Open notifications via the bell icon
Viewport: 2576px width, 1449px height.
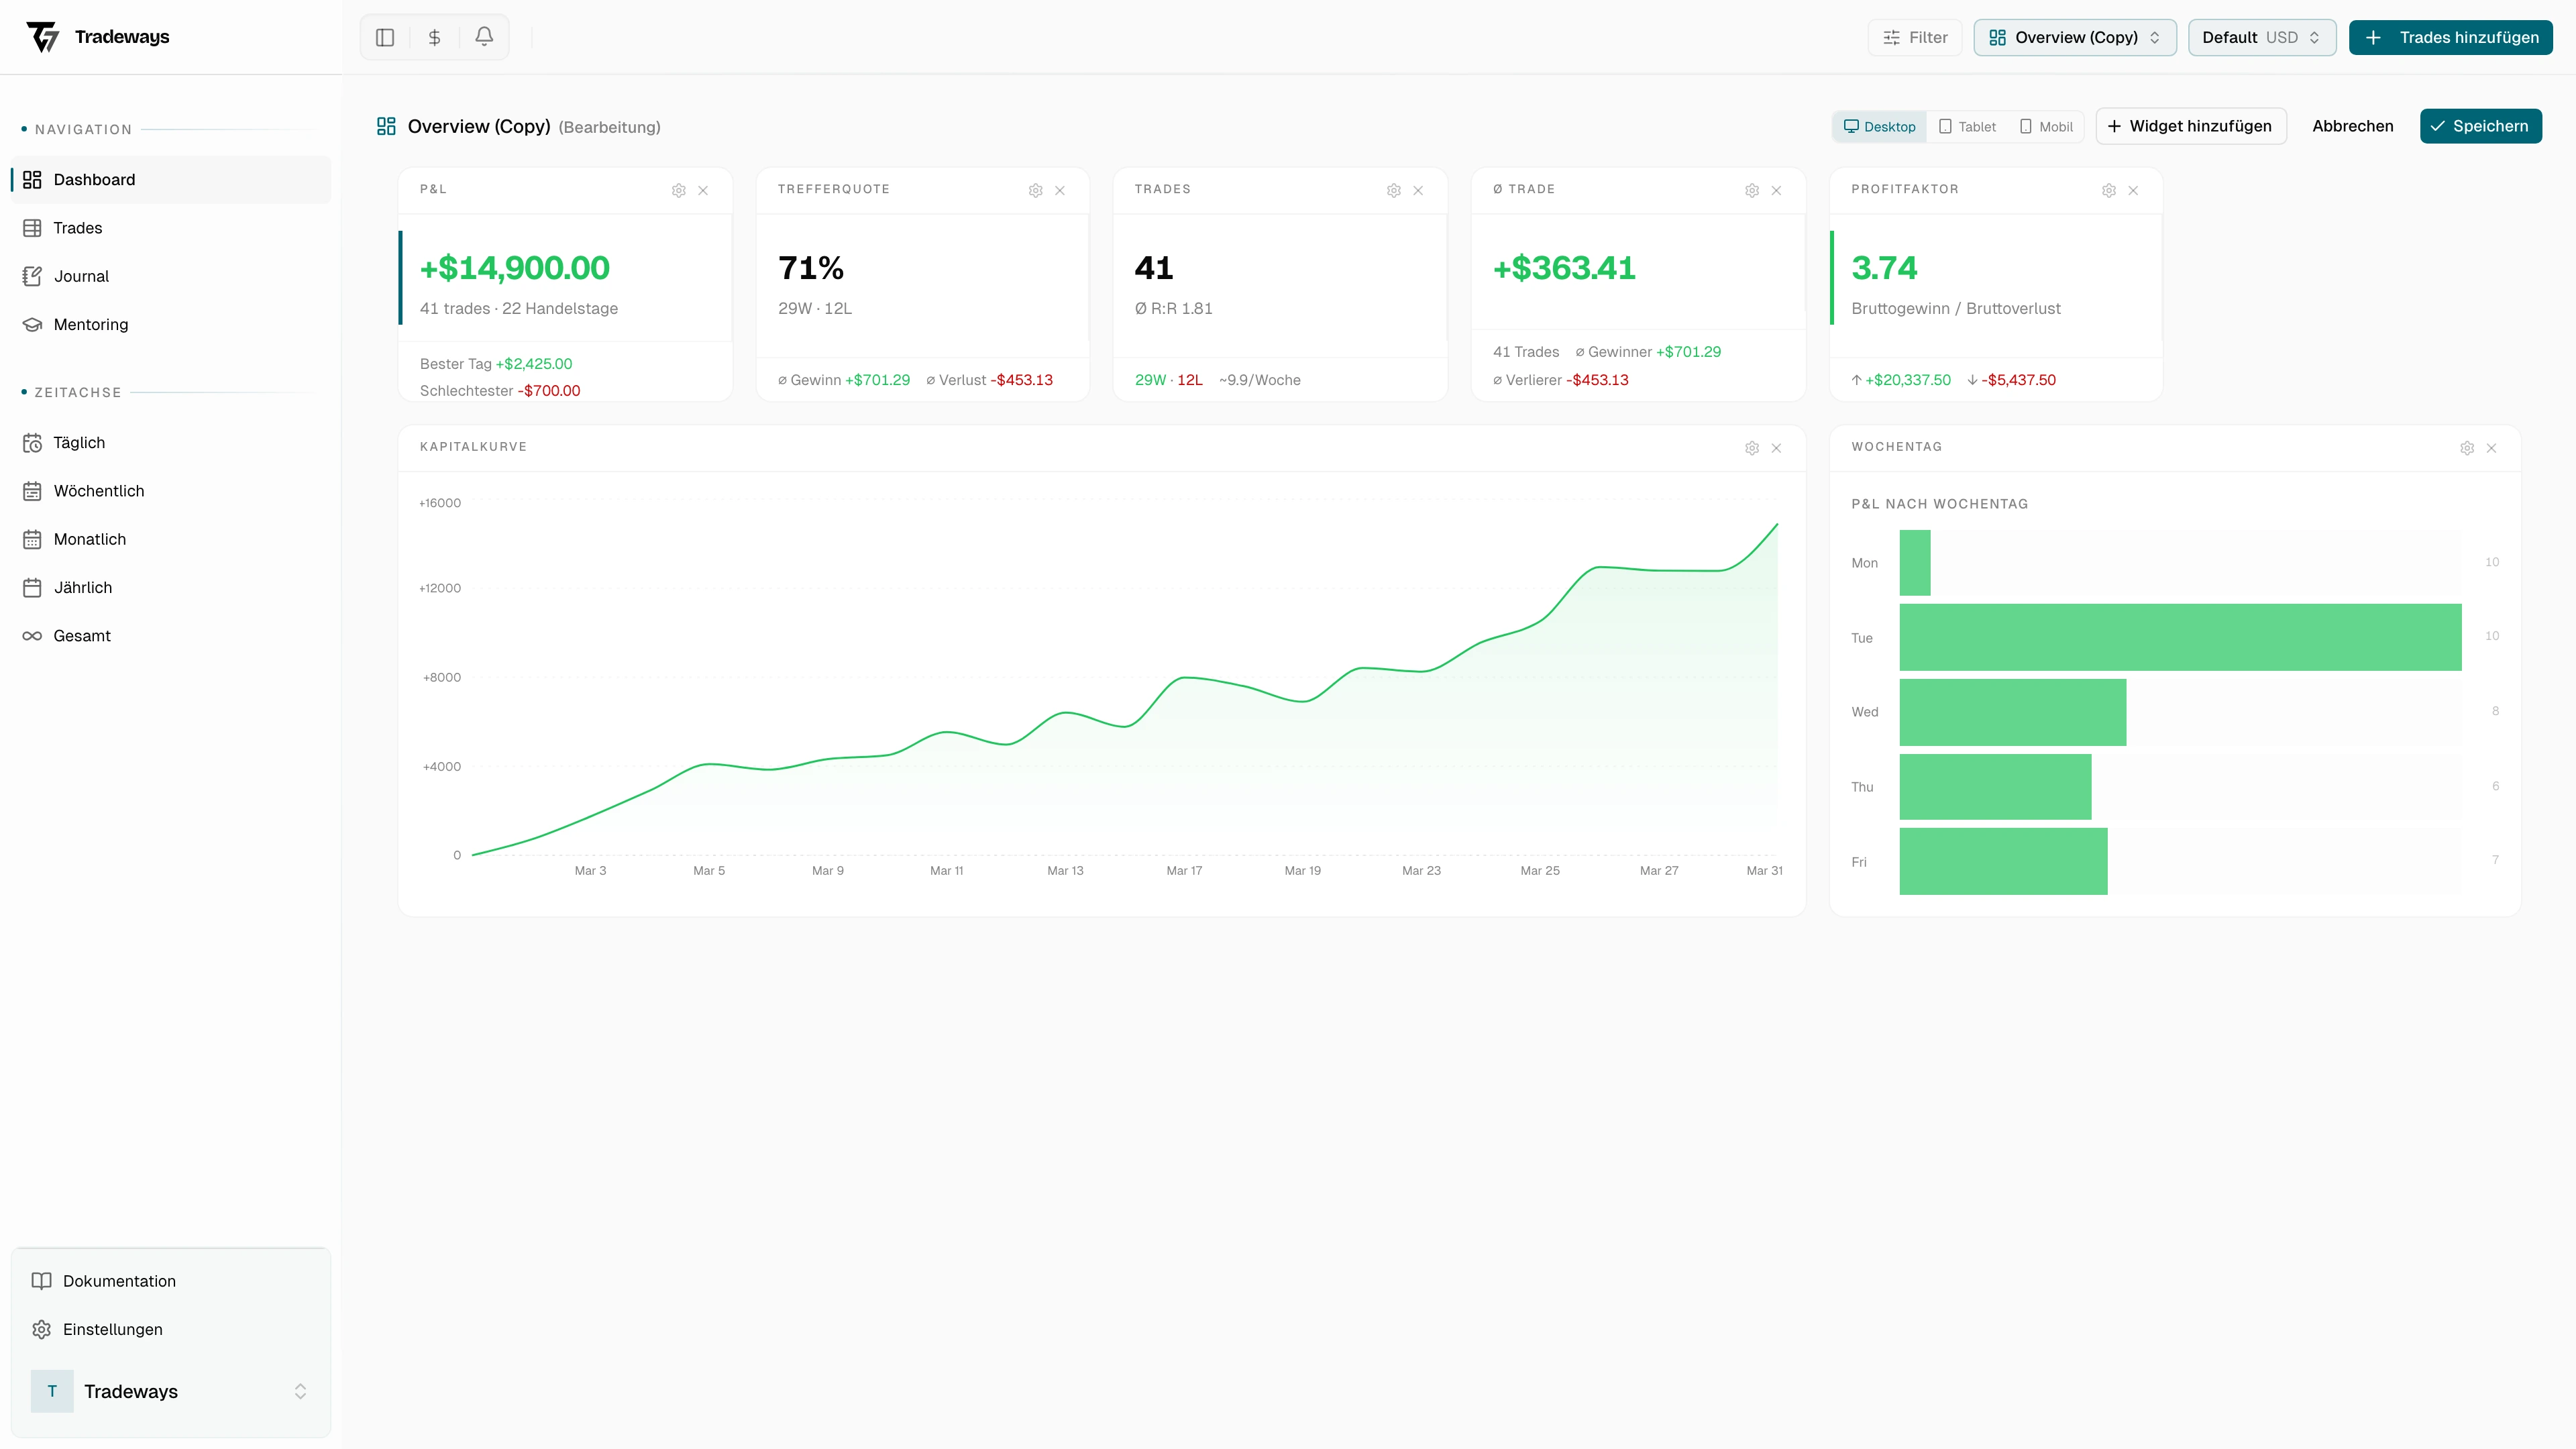point(484,37)
